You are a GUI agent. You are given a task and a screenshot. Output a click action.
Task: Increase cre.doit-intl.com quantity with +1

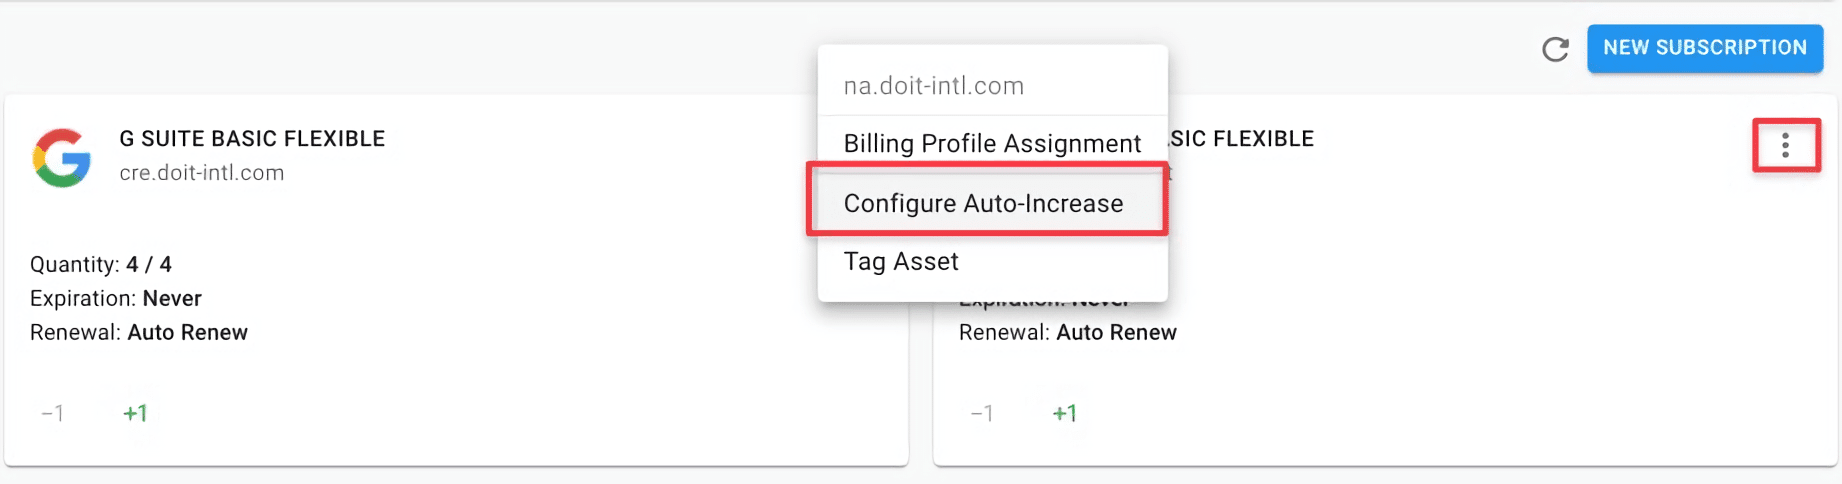[x=135, y=413]
